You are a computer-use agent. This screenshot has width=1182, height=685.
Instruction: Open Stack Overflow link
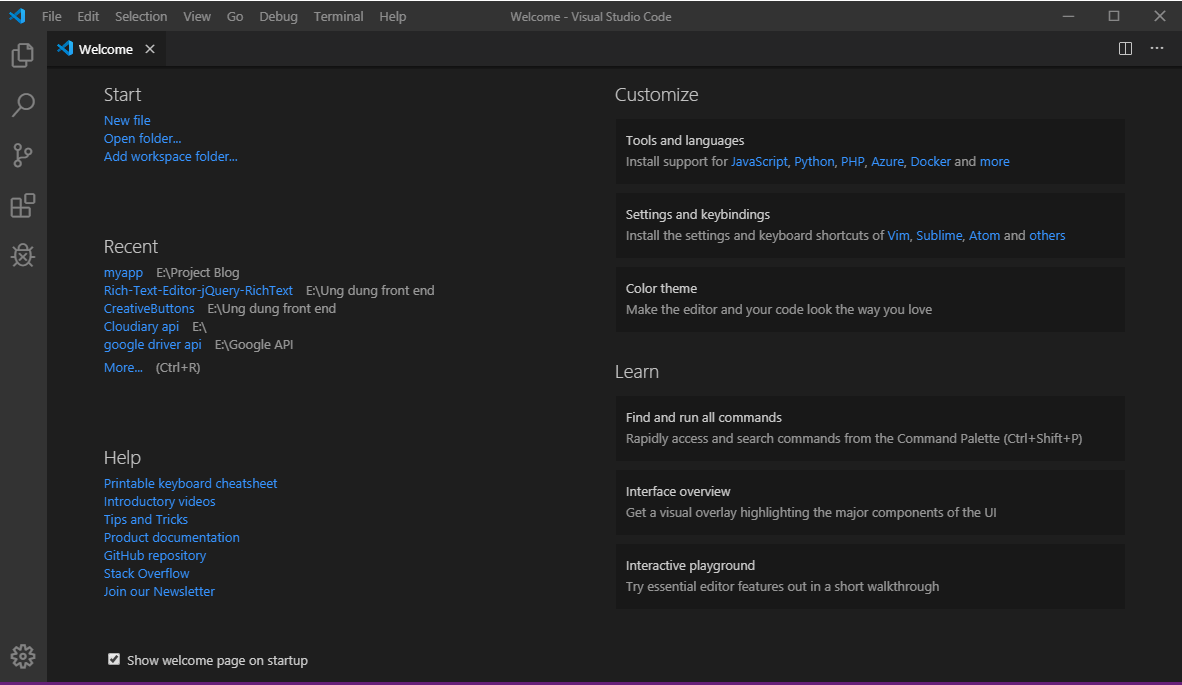(x=146, y=574)
